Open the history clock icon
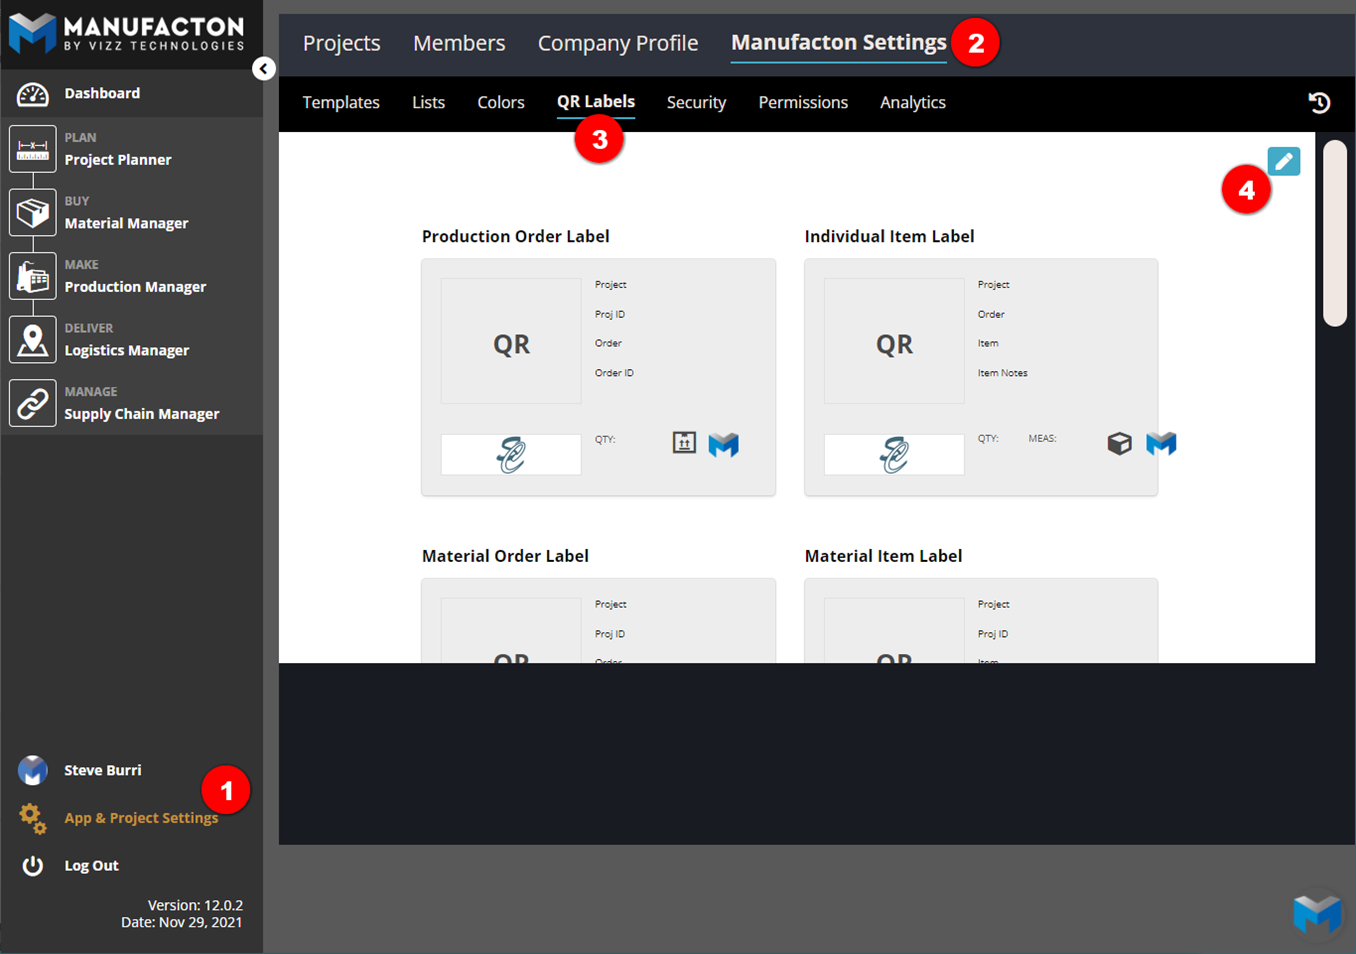 point(1319,102)
